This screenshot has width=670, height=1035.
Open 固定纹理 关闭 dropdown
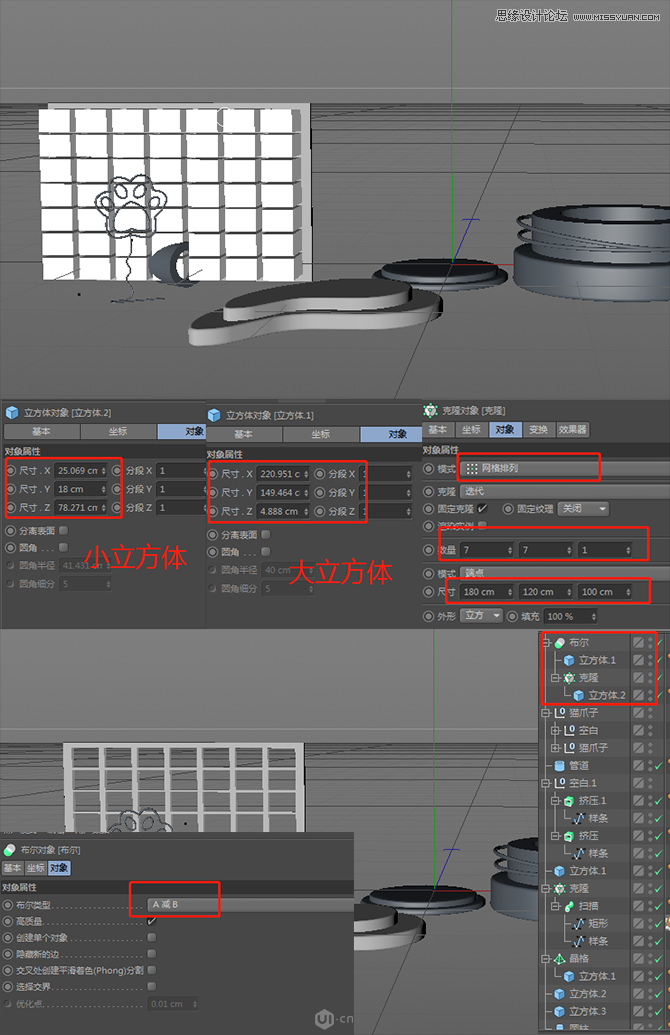point(584,509)
